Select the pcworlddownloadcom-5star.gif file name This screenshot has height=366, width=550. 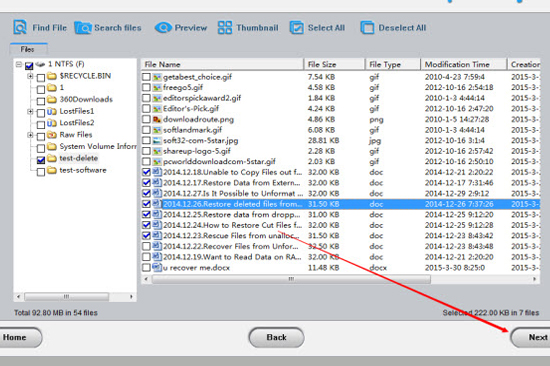(x=219, y=162)
